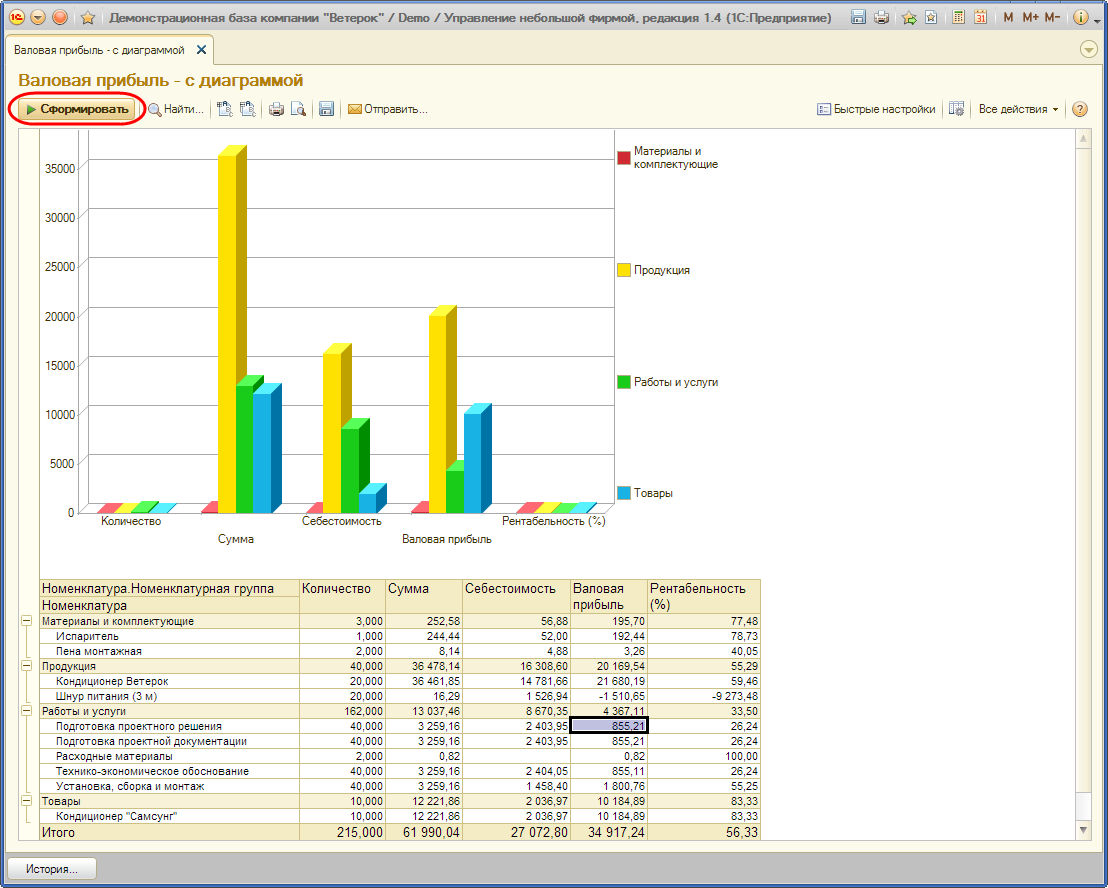Click the report scrollbar down arrow

coord(1083,831)
